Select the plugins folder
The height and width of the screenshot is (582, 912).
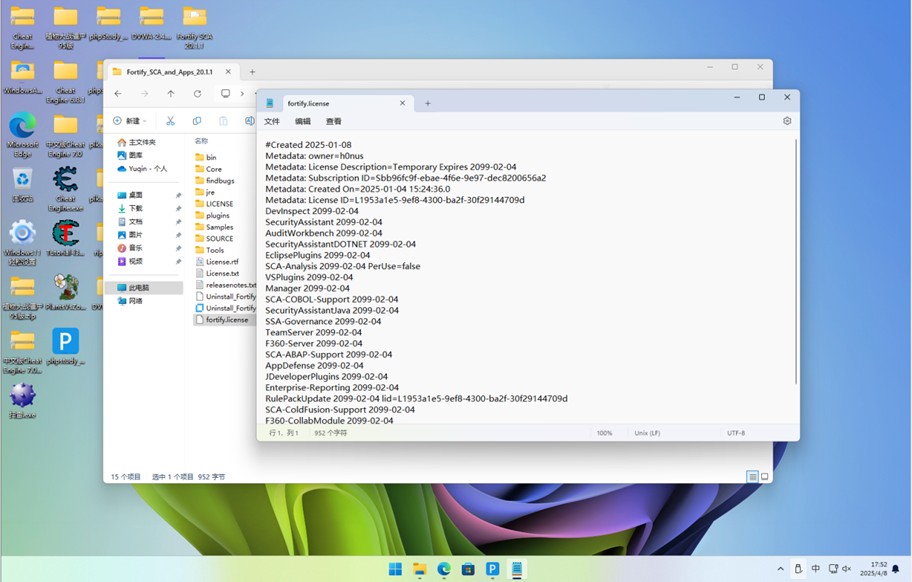tap(218, 216)
